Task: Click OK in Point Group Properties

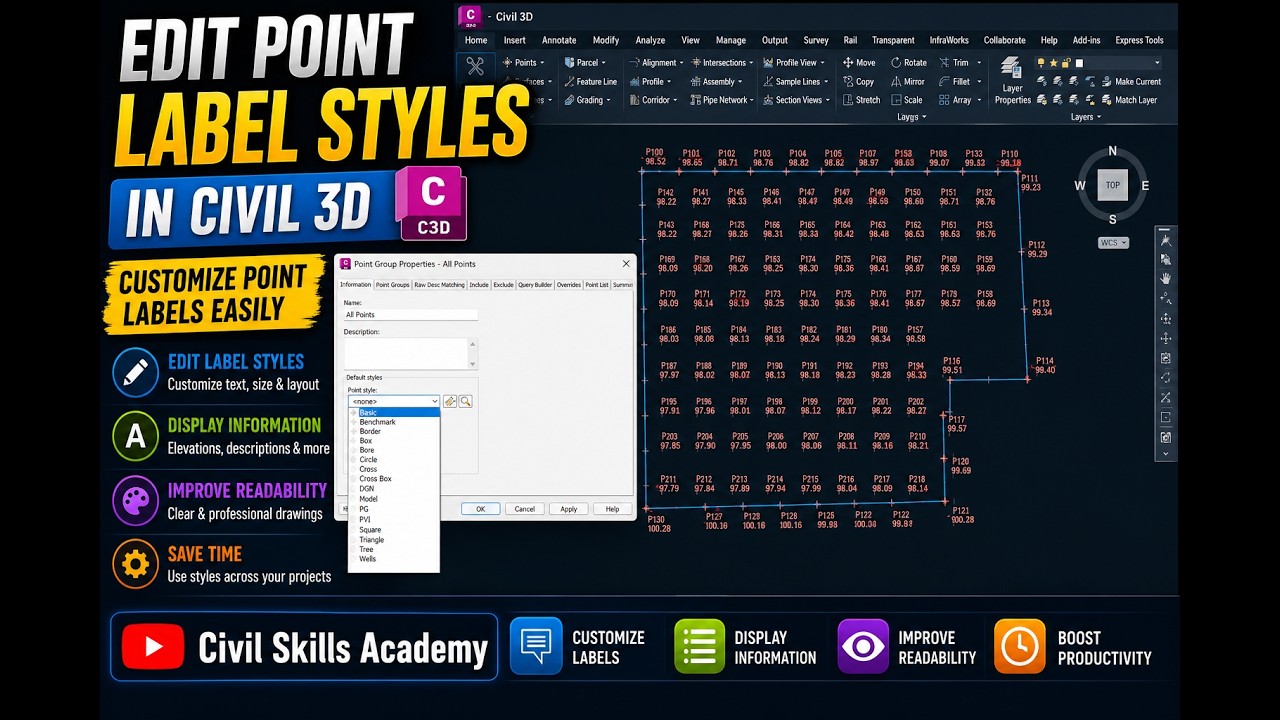Action: [480, 509]
